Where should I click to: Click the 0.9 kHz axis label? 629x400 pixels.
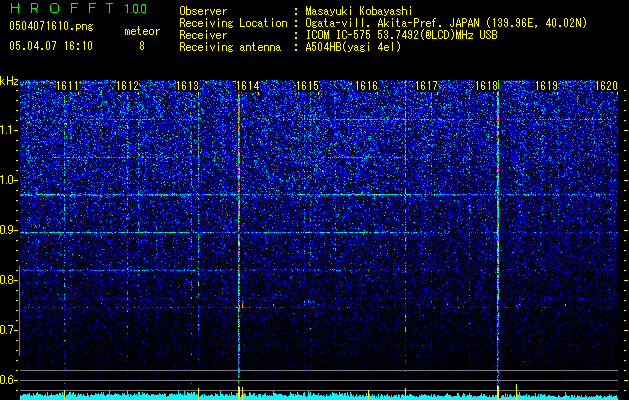(x=8, y=230)
